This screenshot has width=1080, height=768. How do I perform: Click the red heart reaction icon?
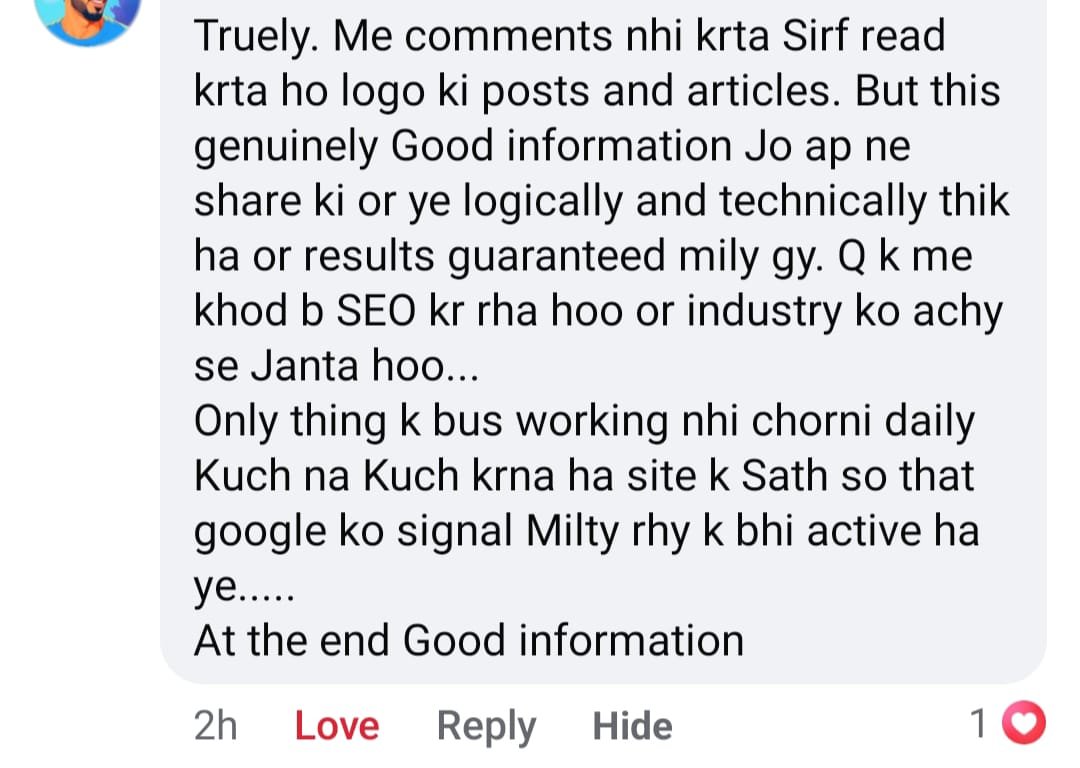[x=1024, y=723]
